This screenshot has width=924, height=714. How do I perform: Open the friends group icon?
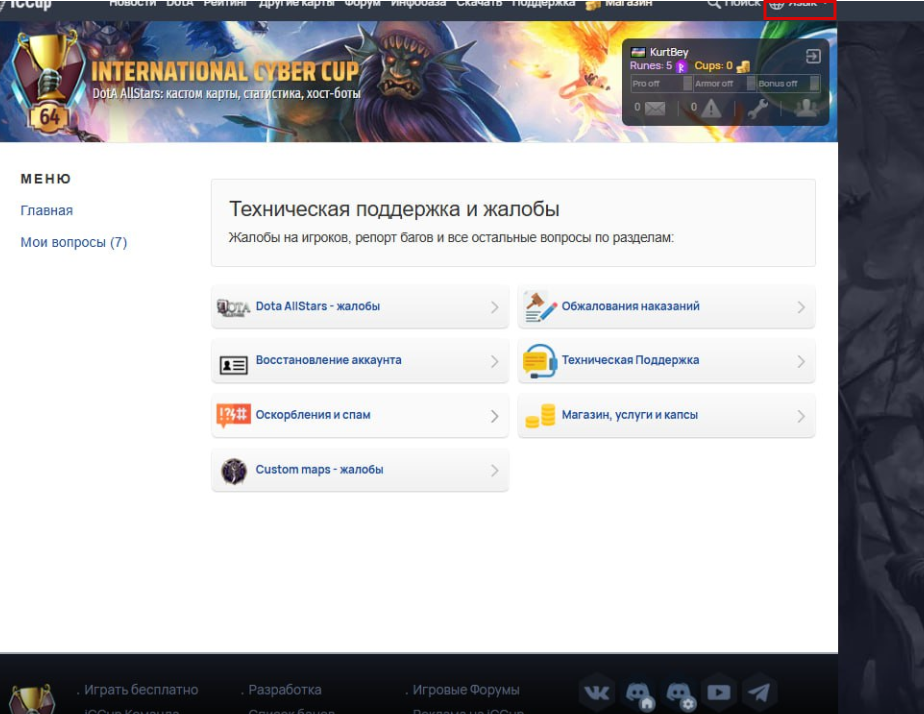pyautogui.click(x=806, y=108)
